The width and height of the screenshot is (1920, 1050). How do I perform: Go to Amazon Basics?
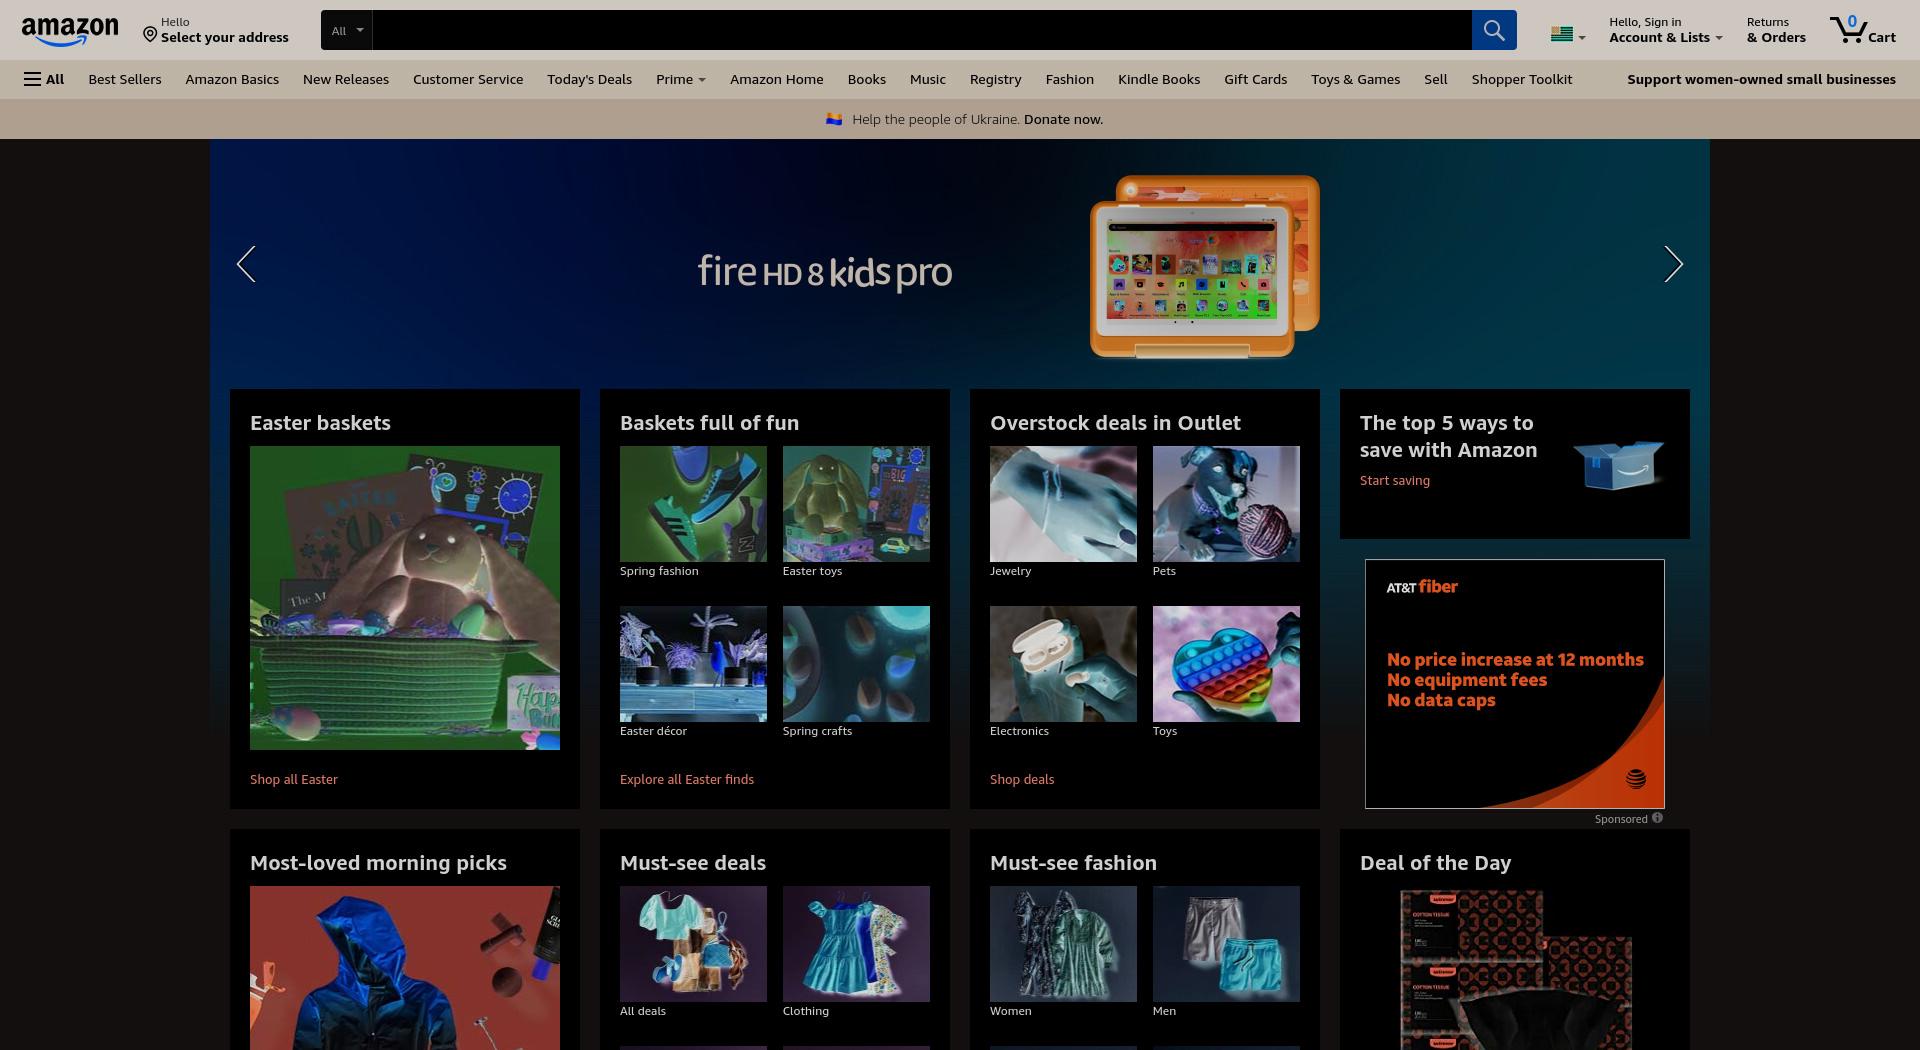(x=232, y=79)
